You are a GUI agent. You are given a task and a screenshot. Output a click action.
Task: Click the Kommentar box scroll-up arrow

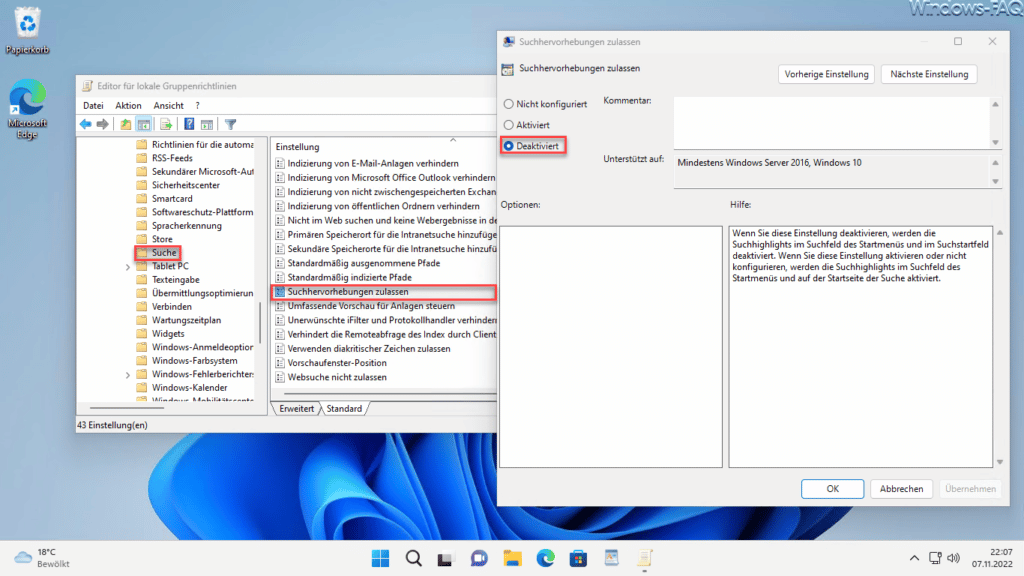tap(995, 104)
